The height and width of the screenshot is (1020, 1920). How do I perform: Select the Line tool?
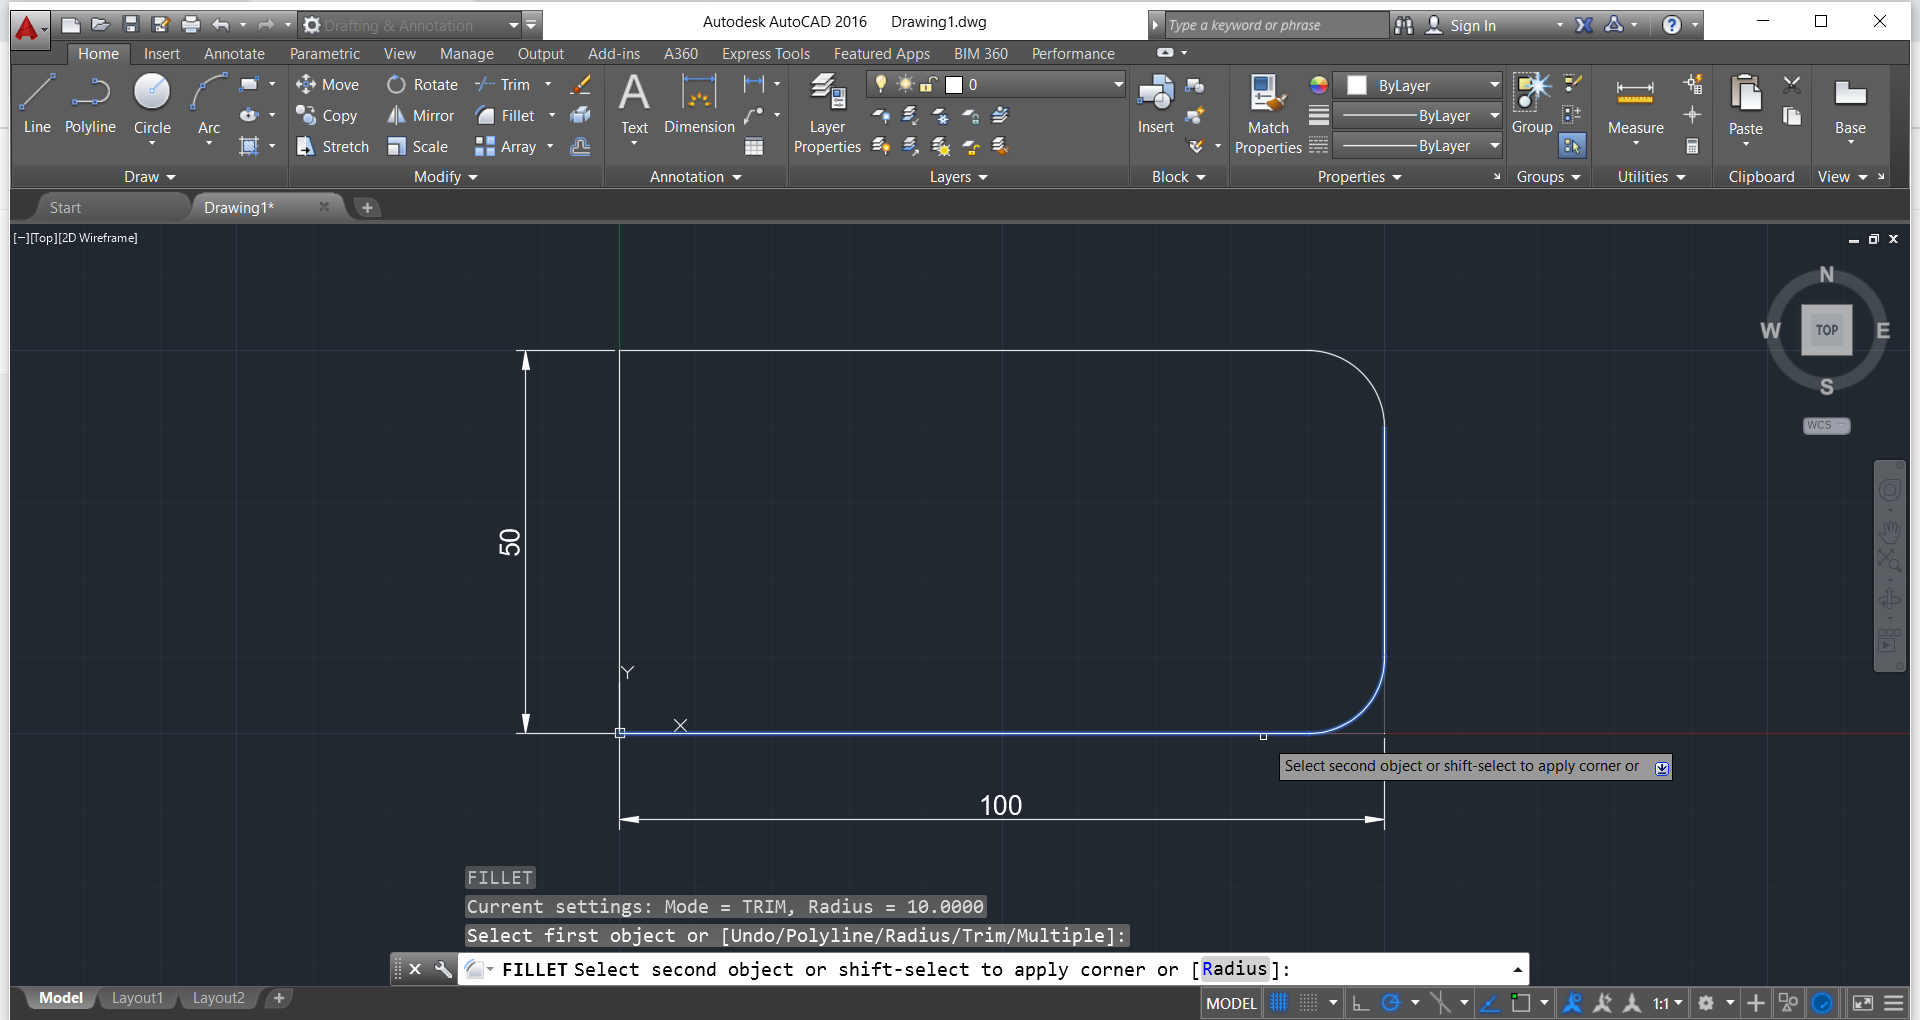pyautogui.click(x=37, y=104)
